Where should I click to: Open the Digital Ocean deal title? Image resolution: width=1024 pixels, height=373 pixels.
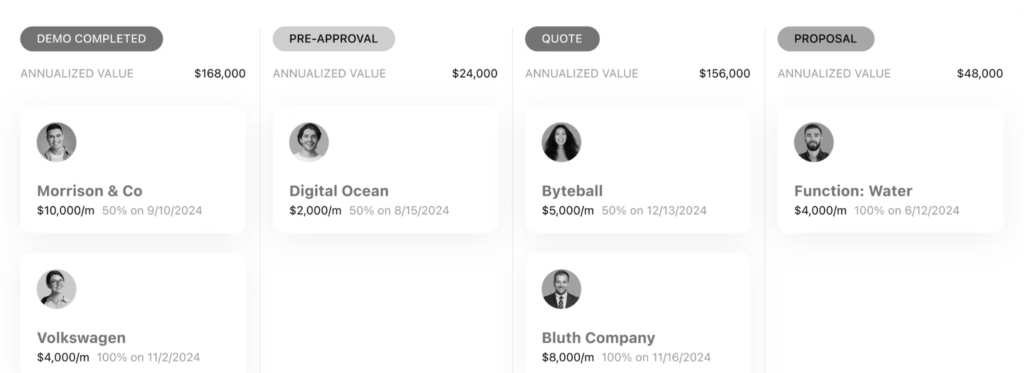tap(339, 191)
